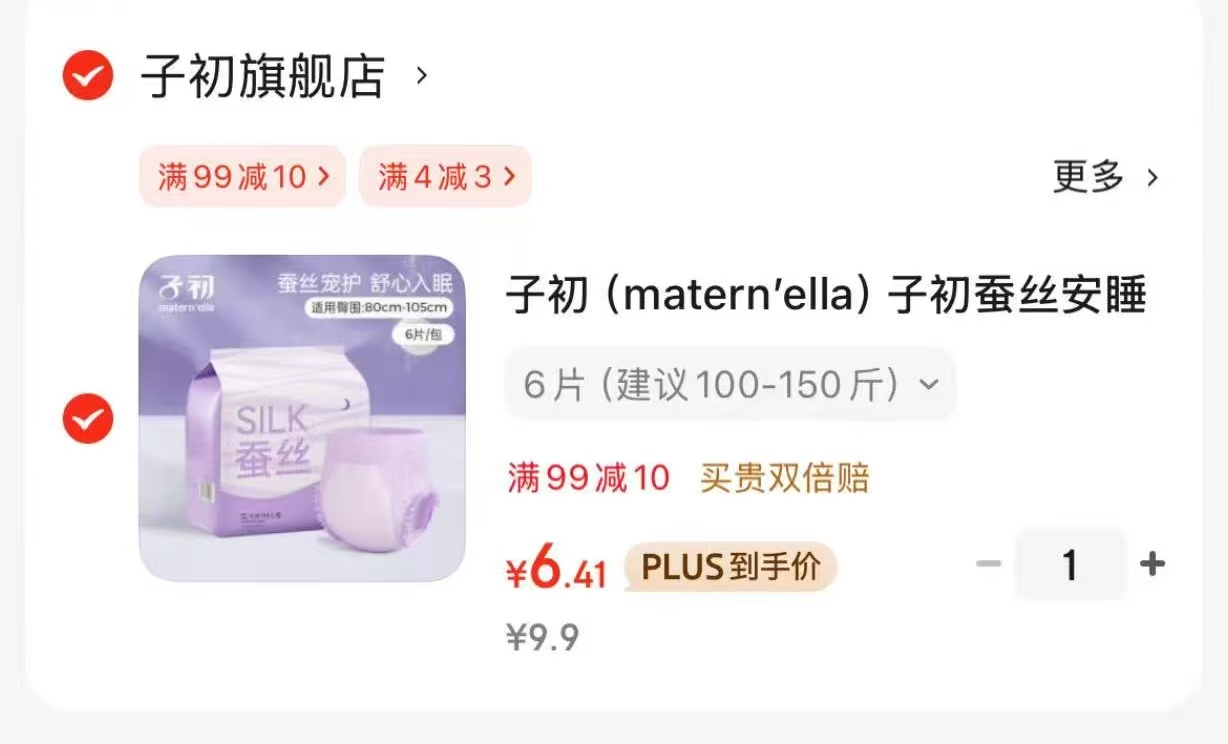
Task: Tap the ¥6.41 price
Action: [x=557, y=569]
